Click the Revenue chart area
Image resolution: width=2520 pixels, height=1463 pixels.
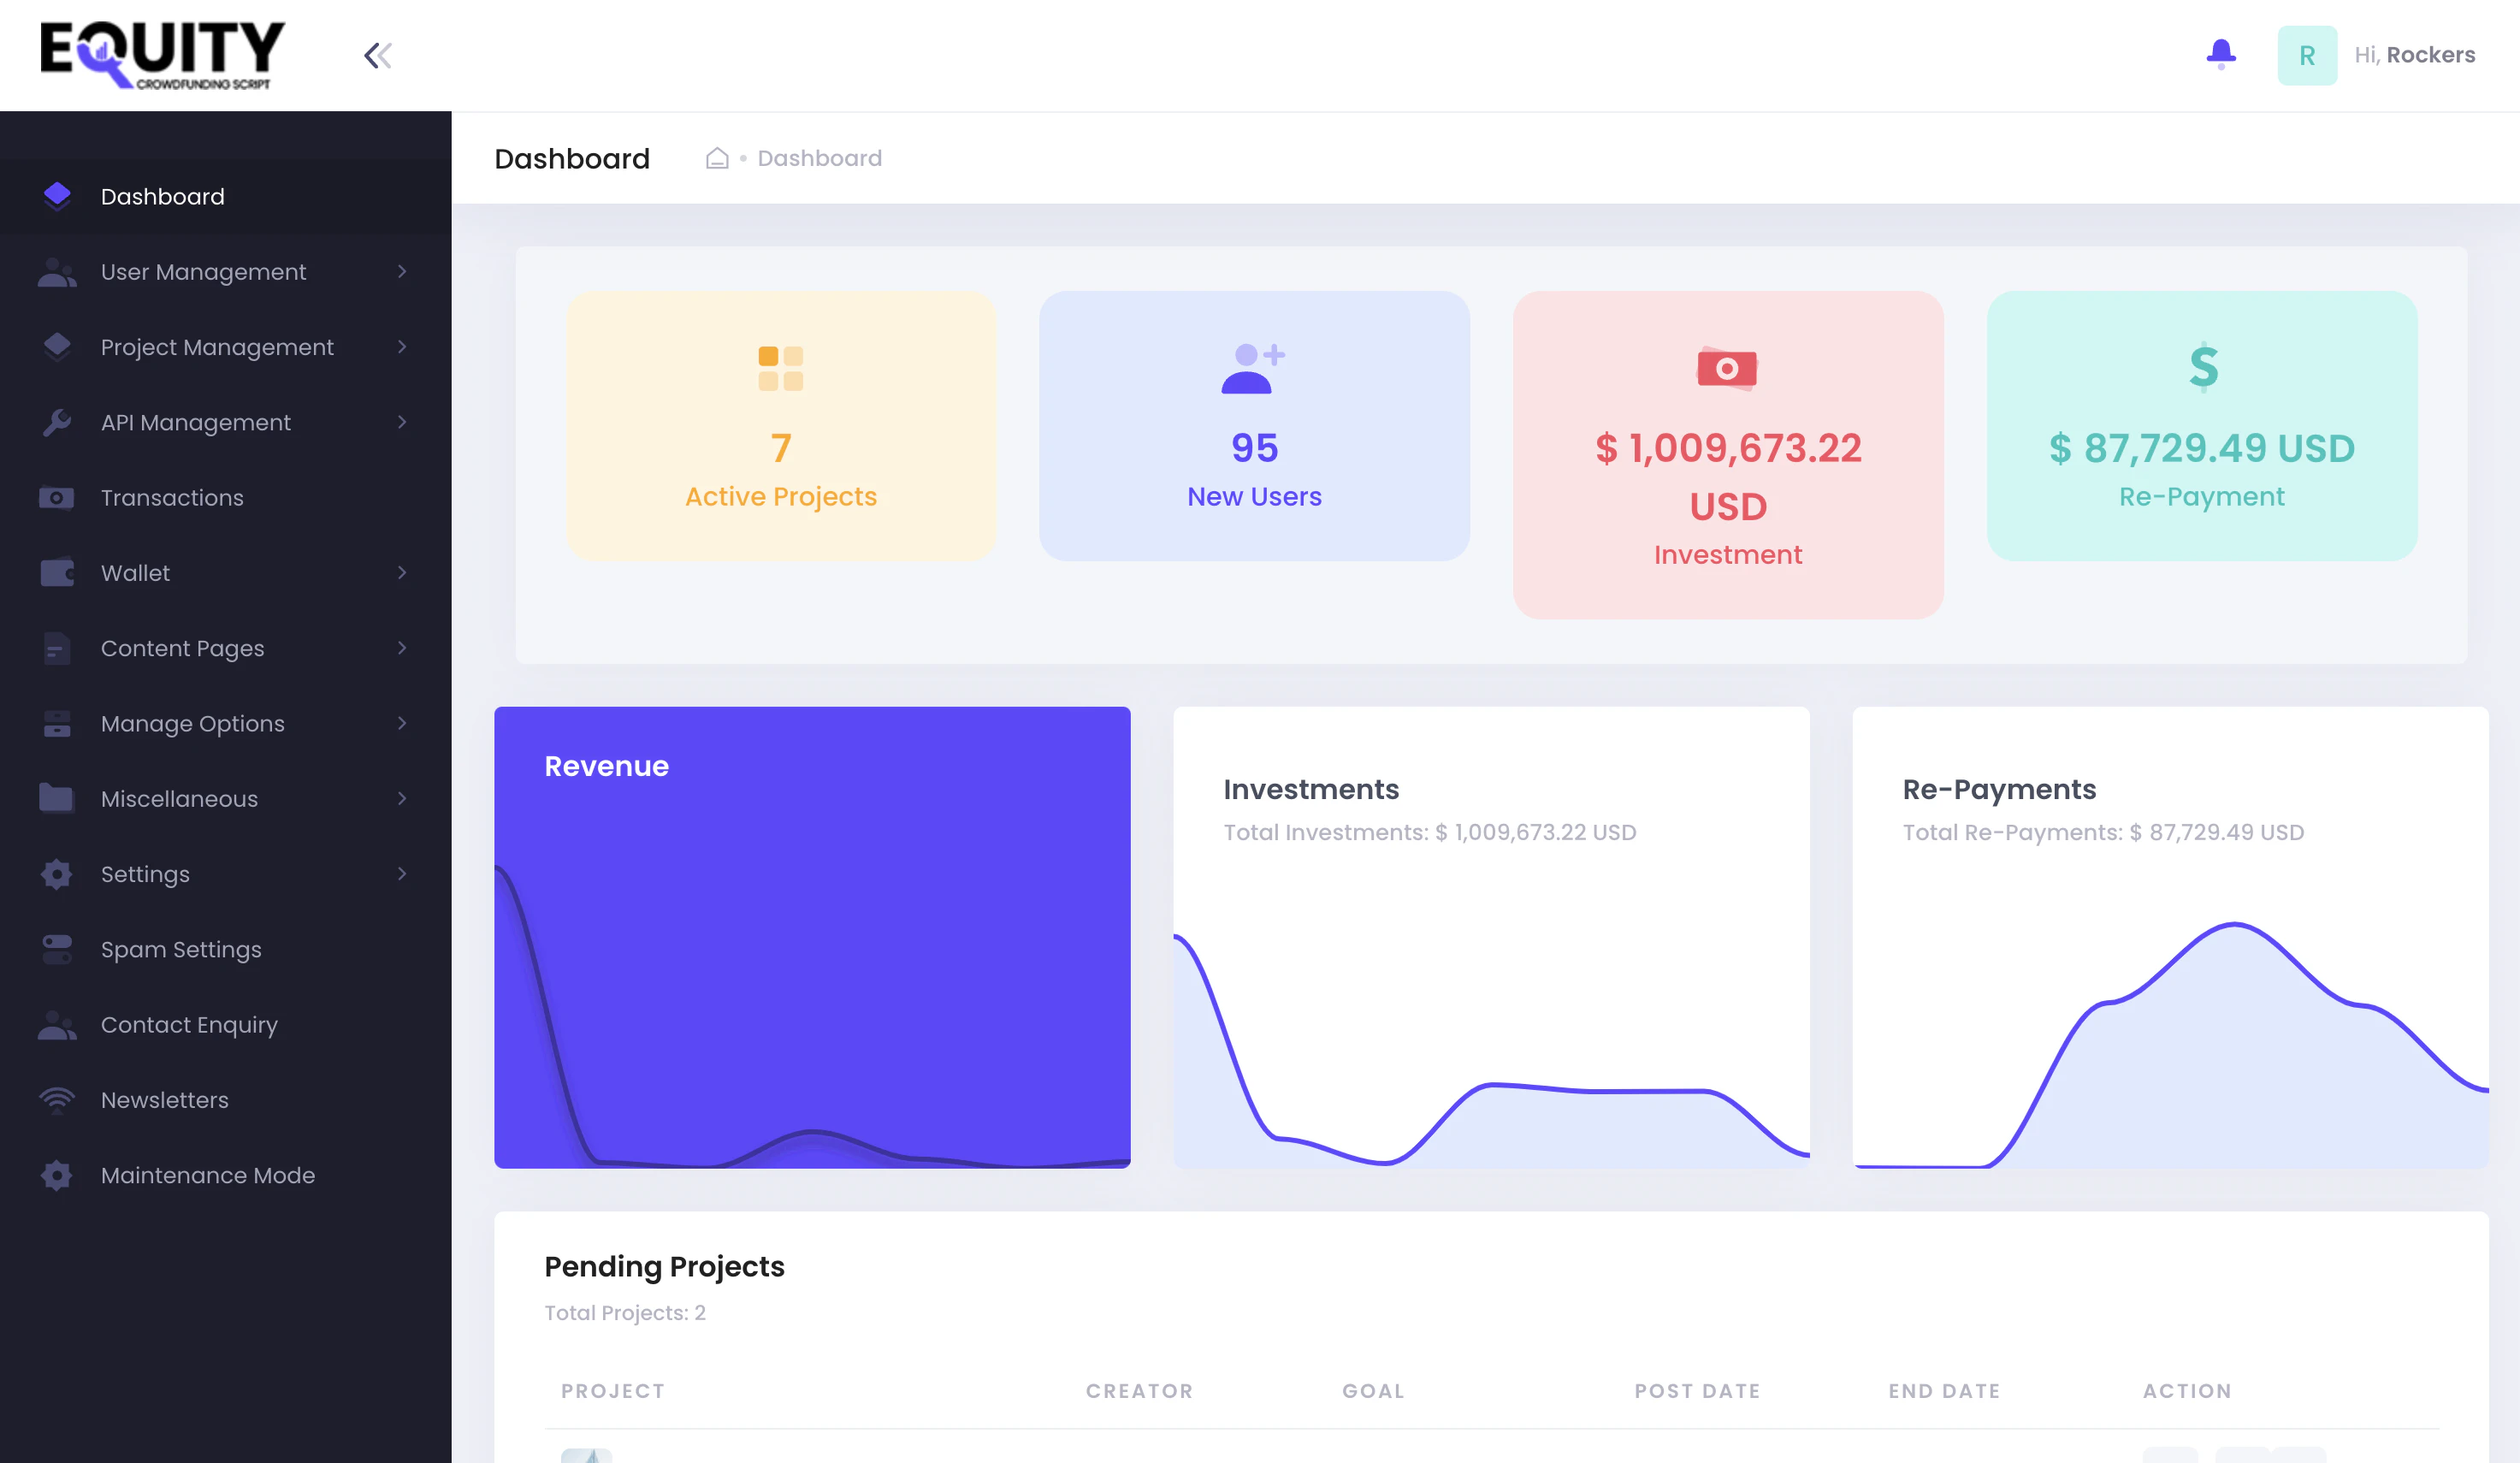pyautogui.click(x=812, y=940)
